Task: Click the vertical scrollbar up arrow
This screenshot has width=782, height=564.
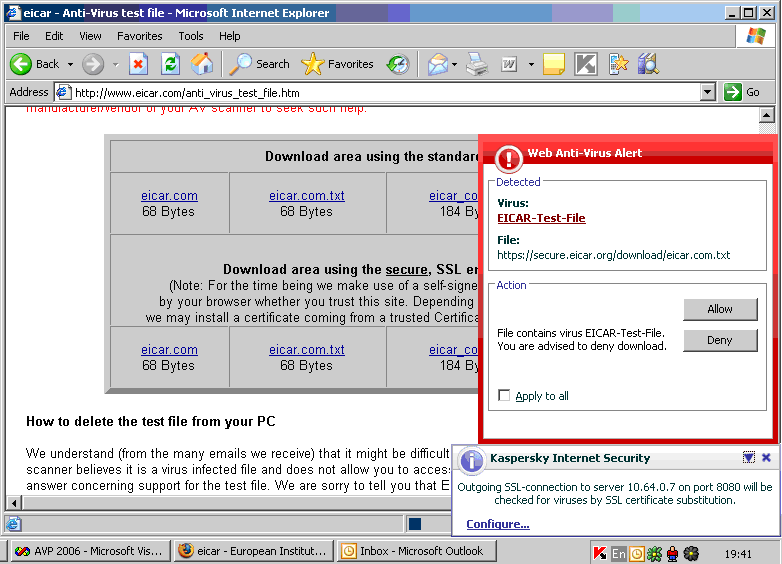Action: (x=766, y=115)
